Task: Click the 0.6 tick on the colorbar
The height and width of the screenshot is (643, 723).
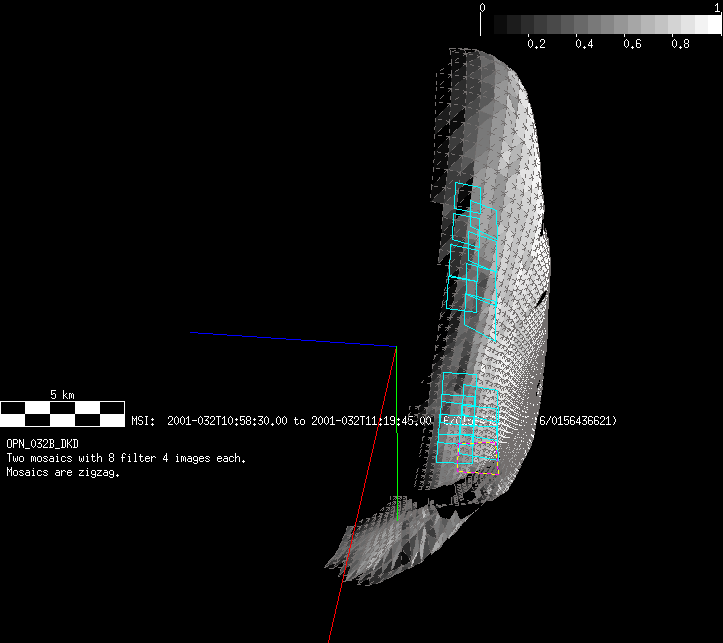Action: (632, 44)
